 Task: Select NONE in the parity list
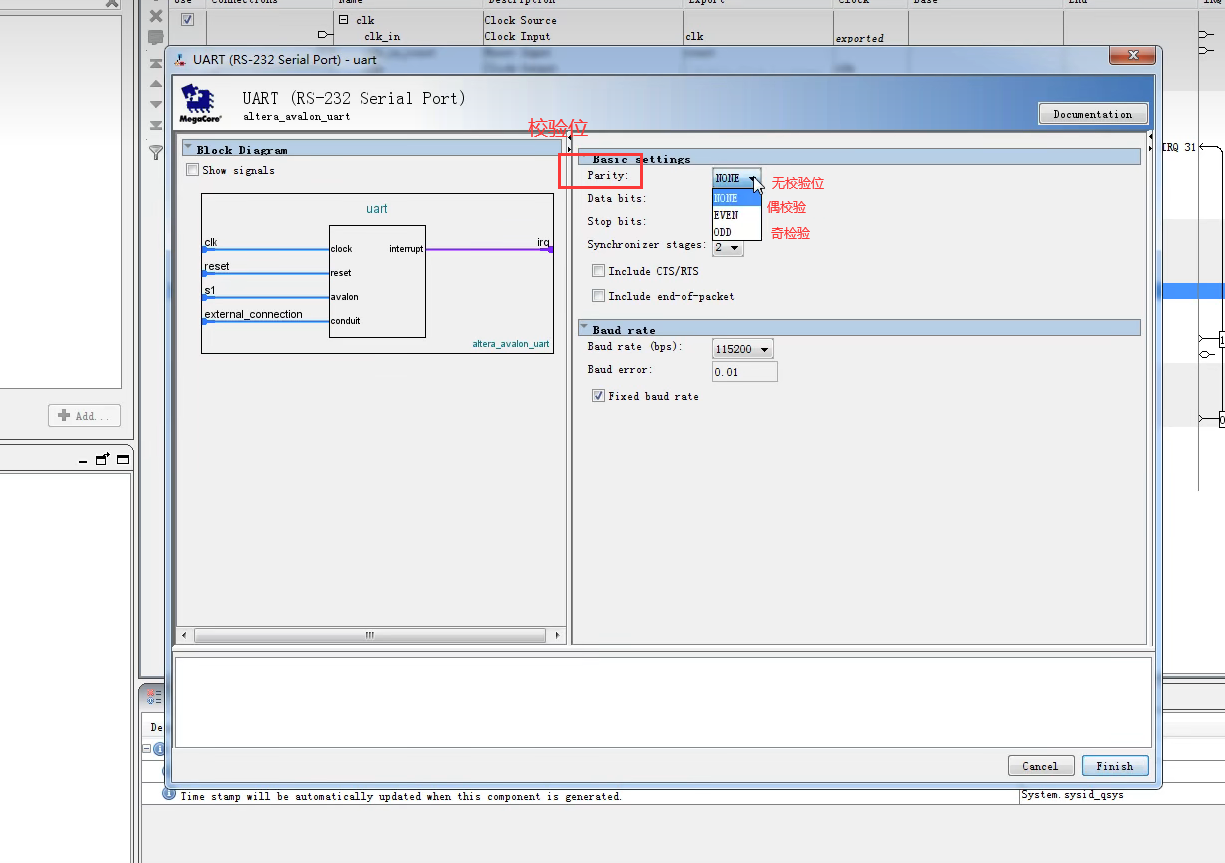pos(737,198)
